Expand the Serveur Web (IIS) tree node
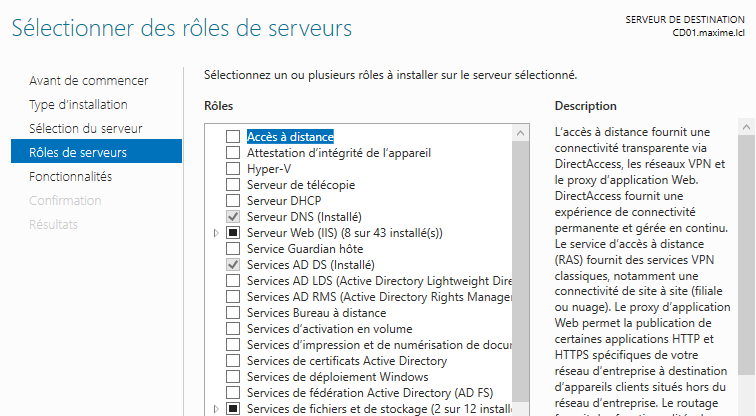 click(217, 233)
